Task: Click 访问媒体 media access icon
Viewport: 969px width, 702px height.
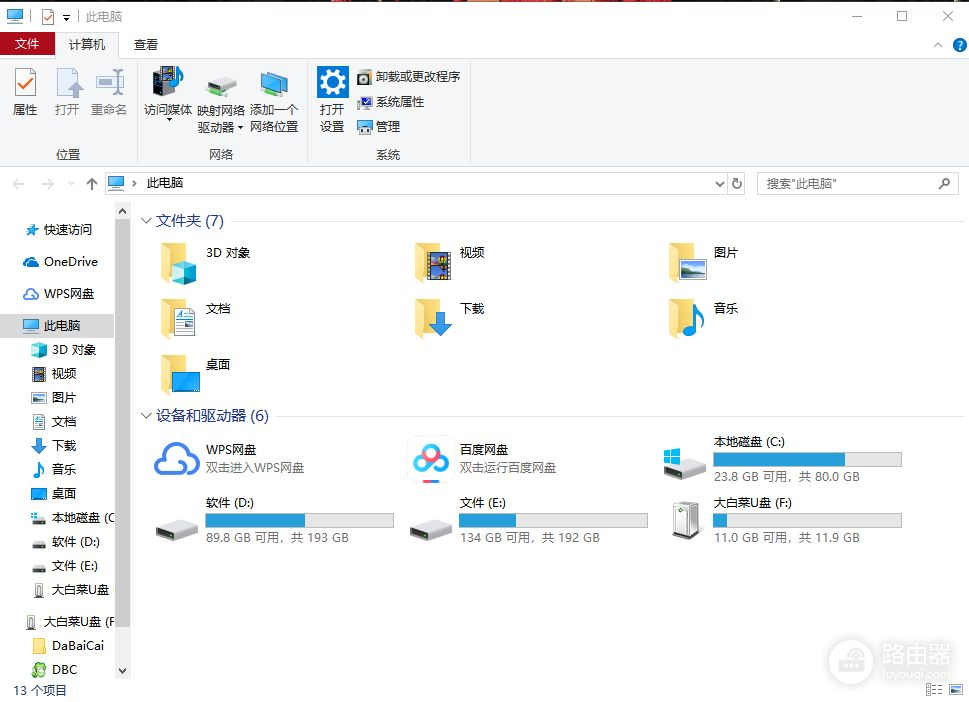Action: point(167,93)
